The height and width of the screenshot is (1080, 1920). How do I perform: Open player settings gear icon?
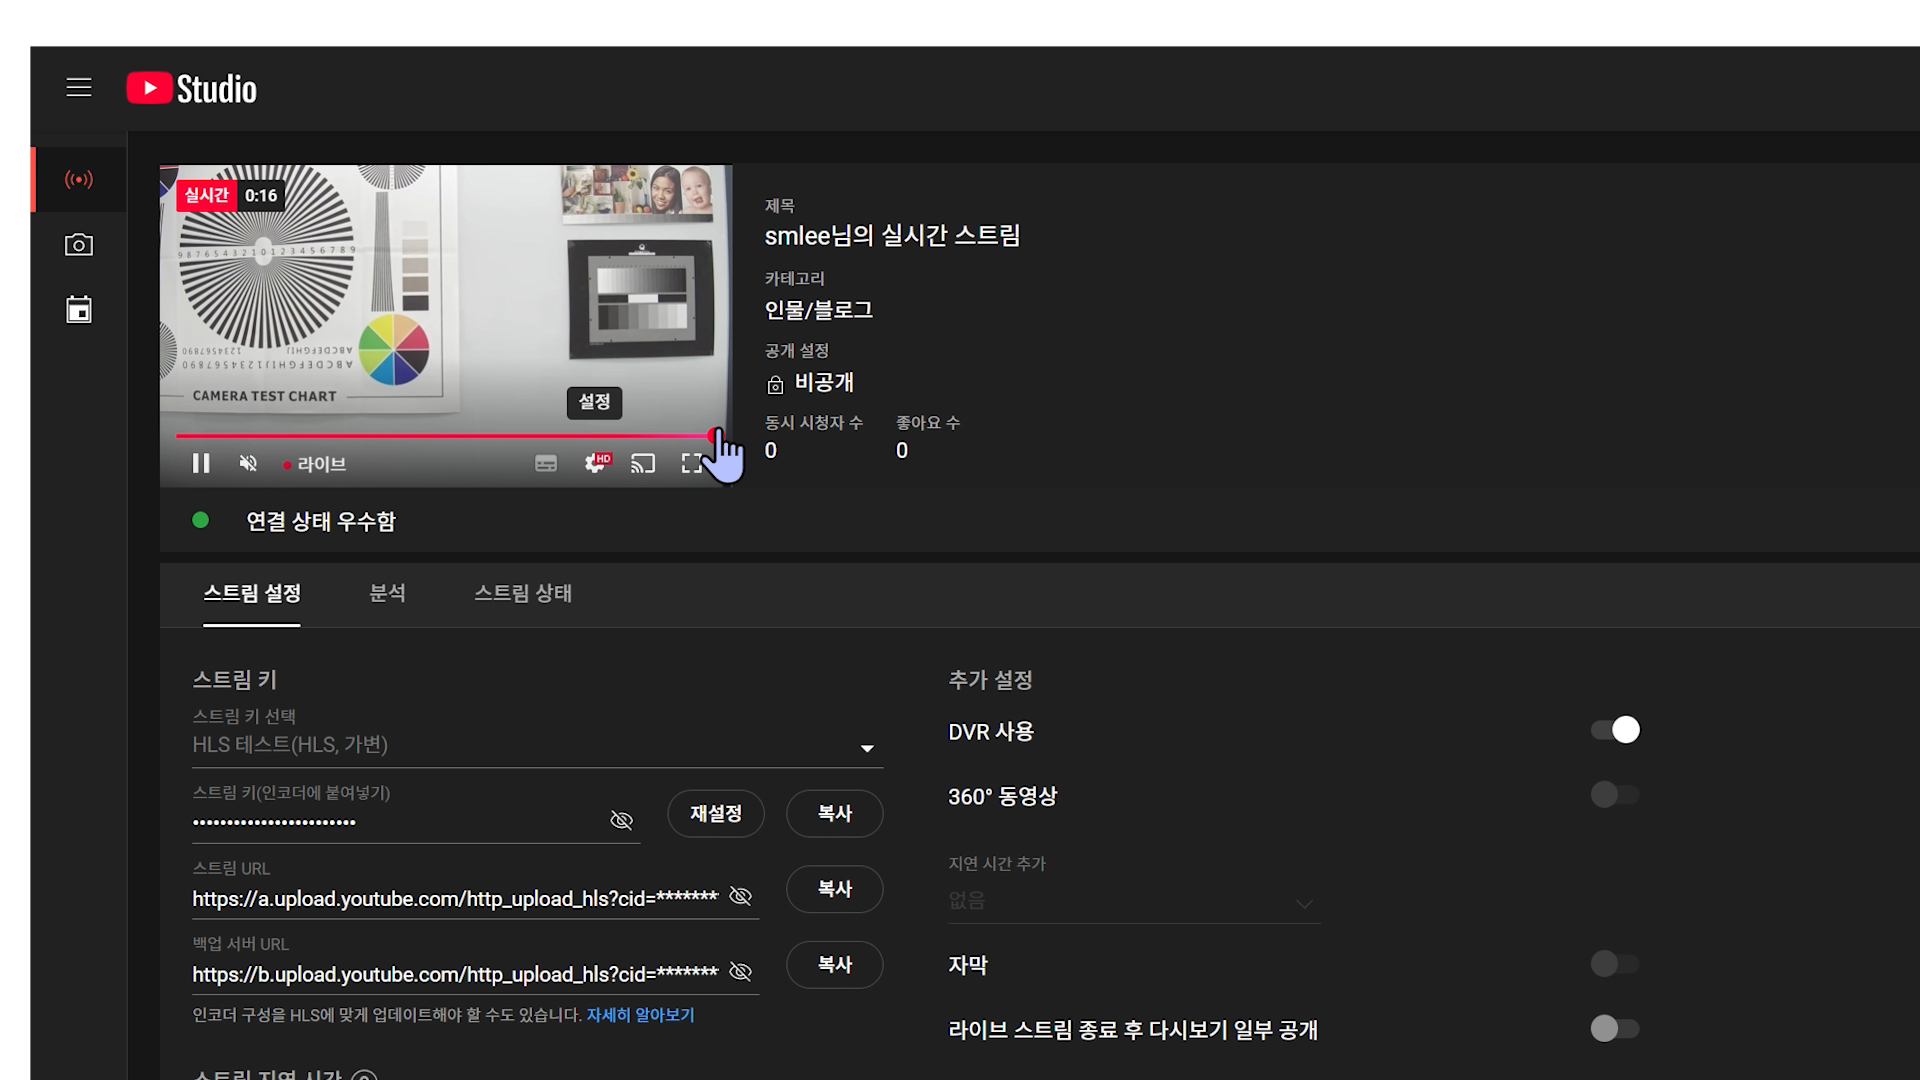[596, 464]
